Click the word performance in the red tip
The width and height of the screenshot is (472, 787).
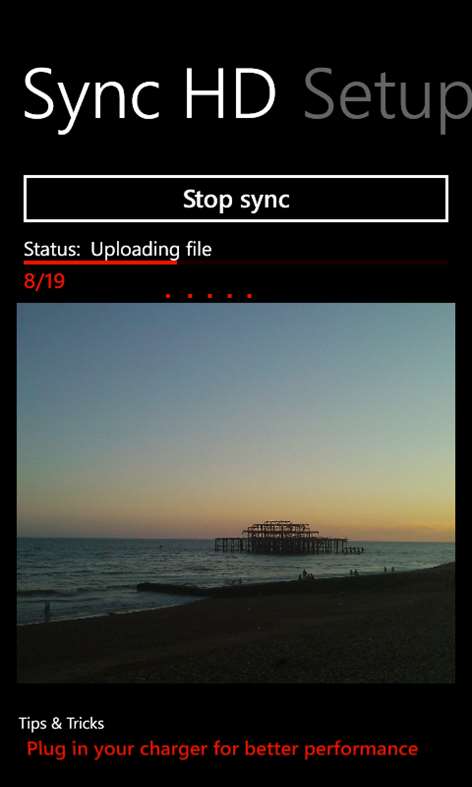point(361,750)
